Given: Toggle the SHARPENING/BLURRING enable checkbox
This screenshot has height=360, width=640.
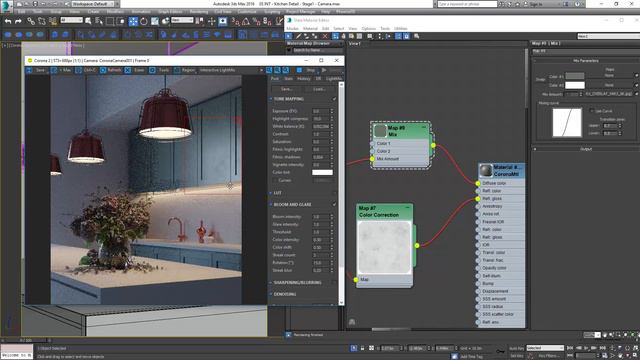Looking at the screenshot, I should click(334, 282).
